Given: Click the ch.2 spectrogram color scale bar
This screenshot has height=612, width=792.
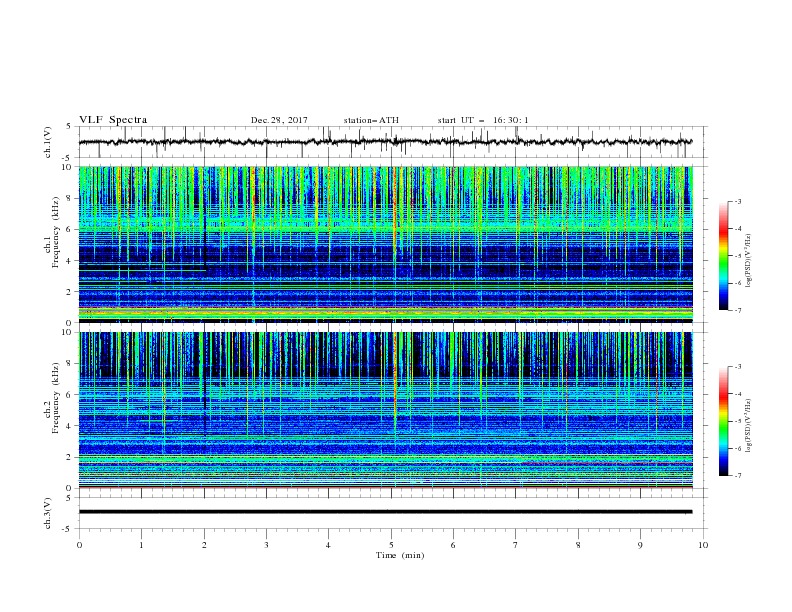Looking at the screenshot, I should [x=723, y=421].
